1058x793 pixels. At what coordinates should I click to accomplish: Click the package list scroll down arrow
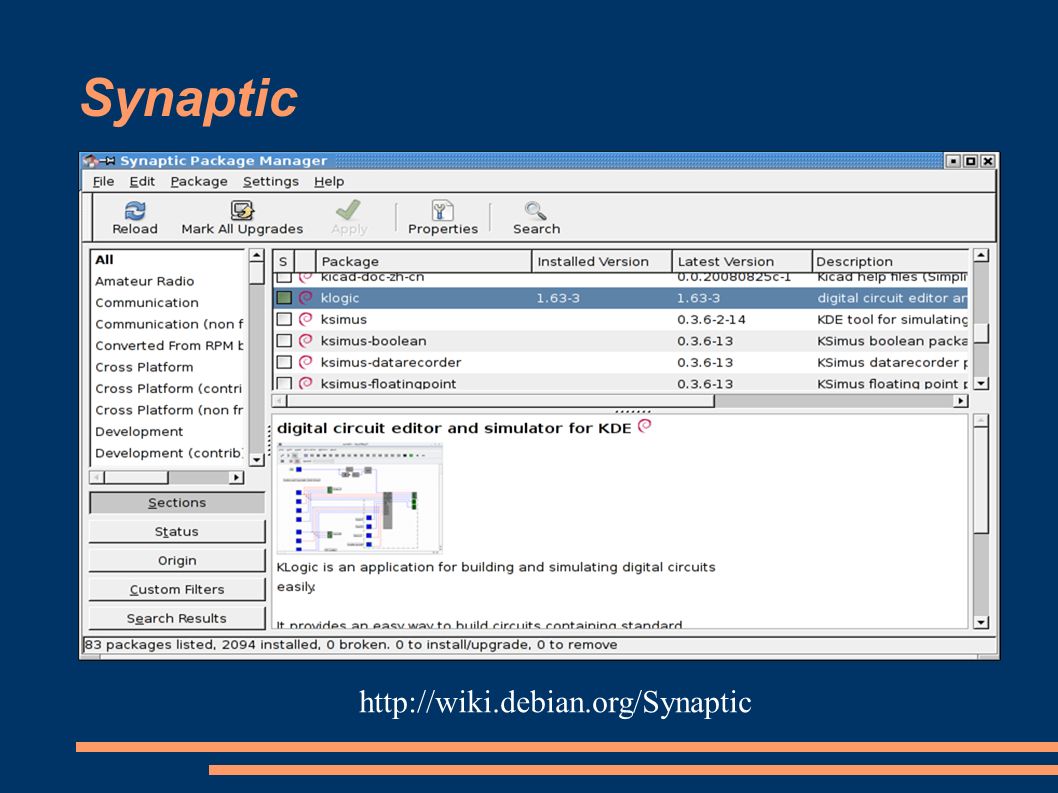coord(982,383)
